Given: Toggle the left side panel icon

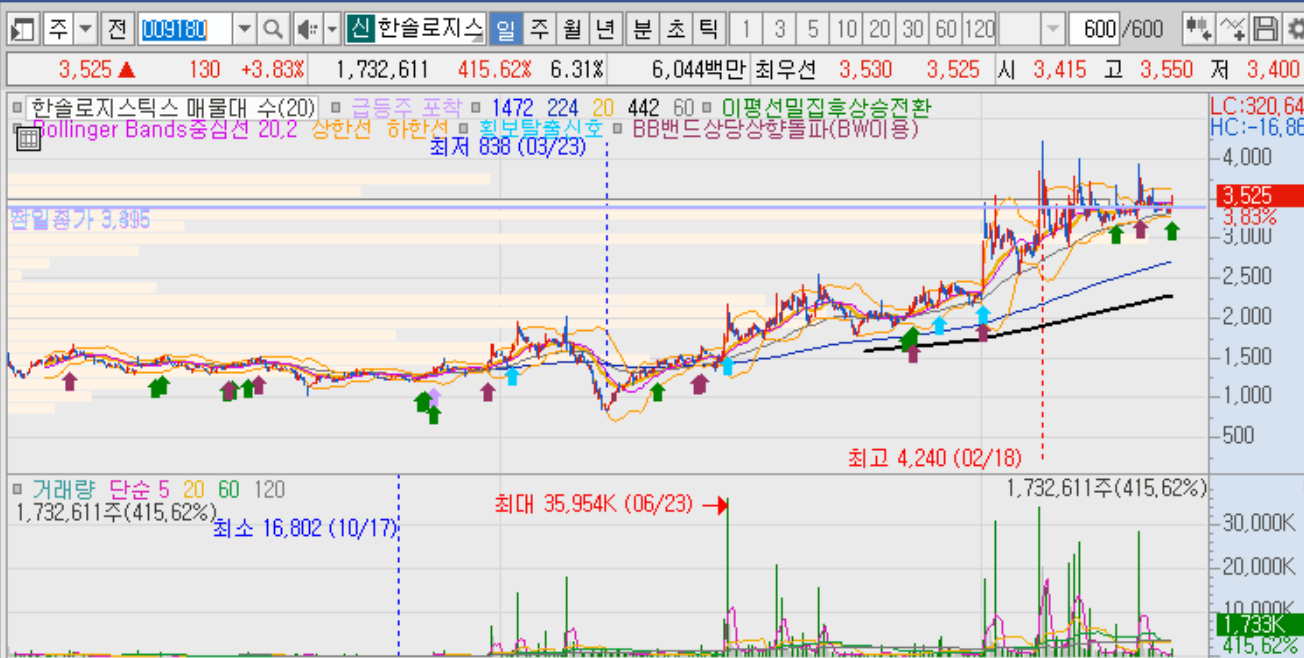Looking at the screenshot, I should pos(22,30).
